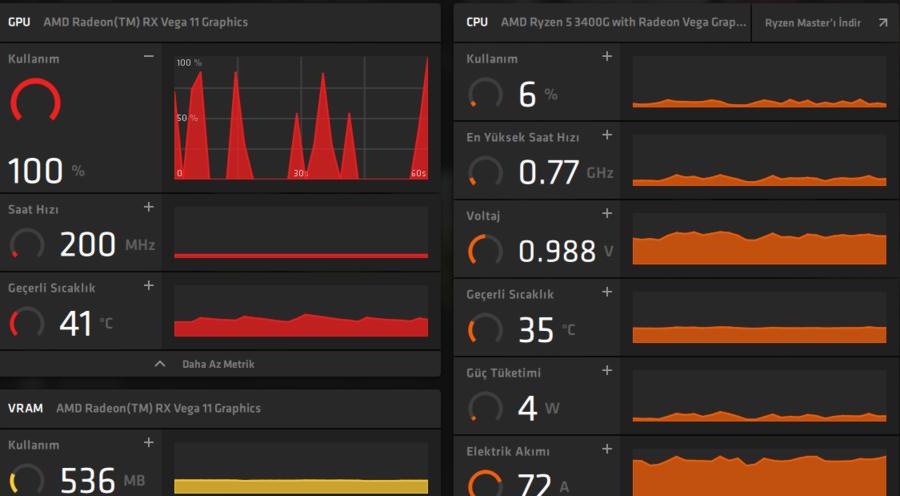Click plus icon for En Yüksek Saat Hızı
Image resolution: width=900 pixels, height=496 pixels.
[x=606, y=135]
